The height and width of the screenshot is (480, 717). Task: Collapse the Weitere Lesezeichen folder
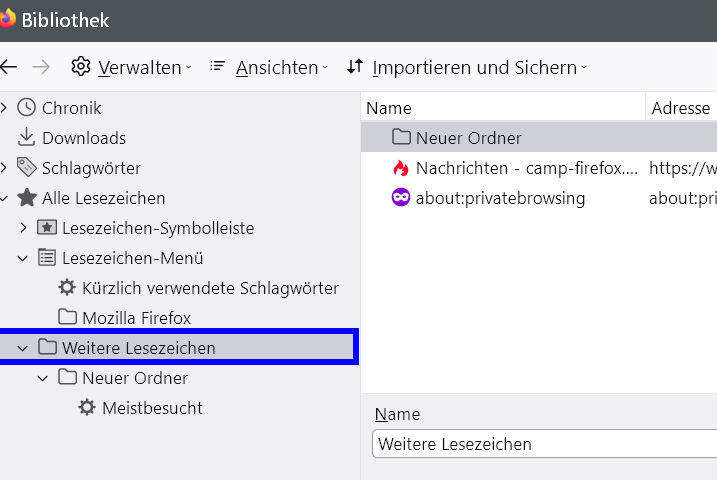(23, 348)
